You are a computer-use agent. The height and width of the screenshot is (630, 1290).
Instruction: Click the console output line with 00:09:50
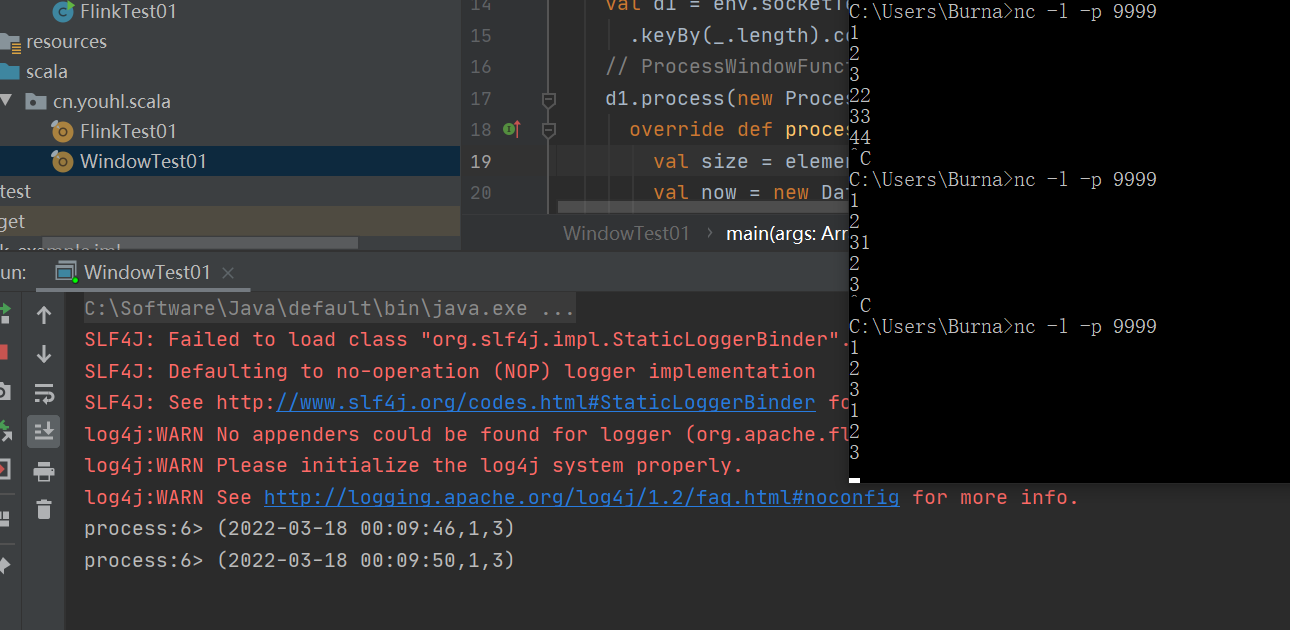(x=299, y=560)
